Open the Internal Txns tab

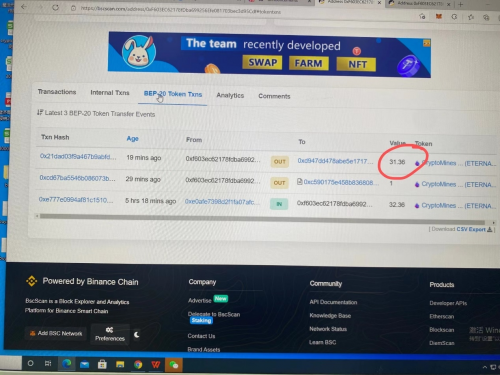click(x=110, y=93)
